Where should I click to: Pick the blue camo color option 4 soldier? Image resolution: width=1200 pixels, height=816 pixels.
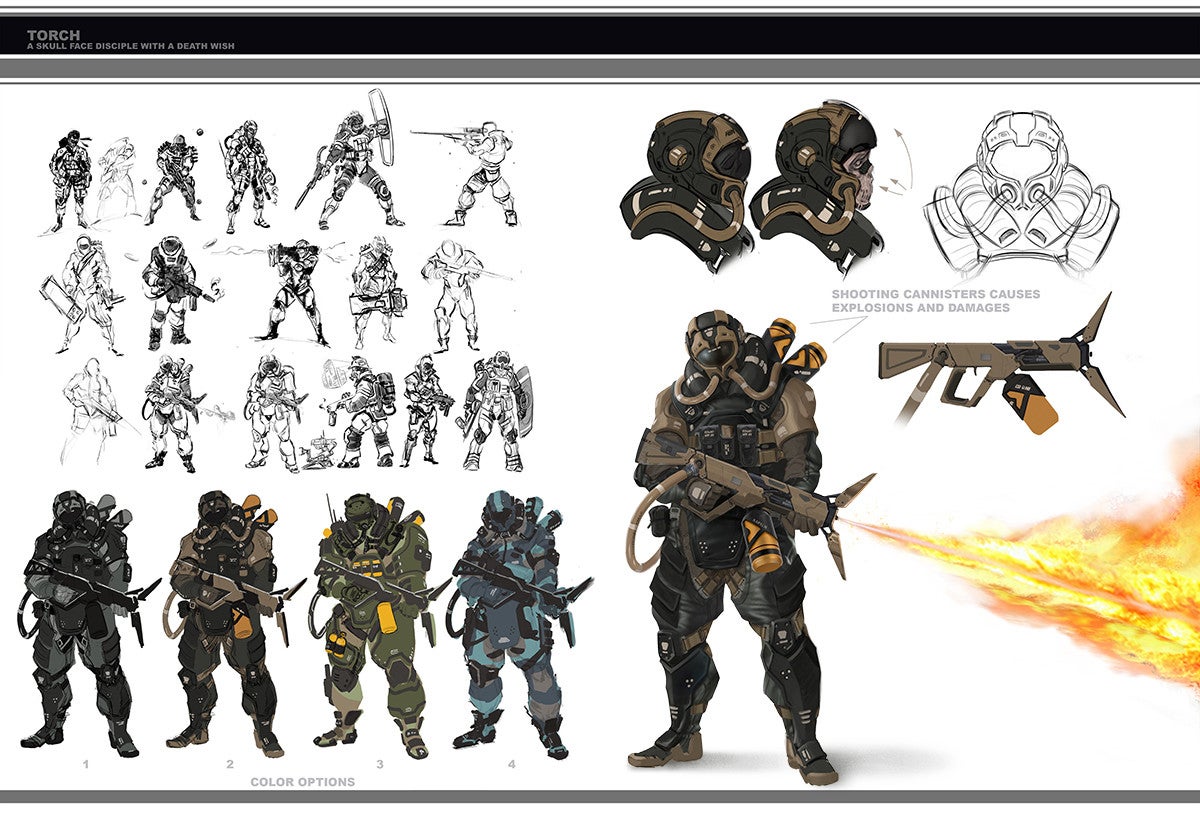pos(510,620)
